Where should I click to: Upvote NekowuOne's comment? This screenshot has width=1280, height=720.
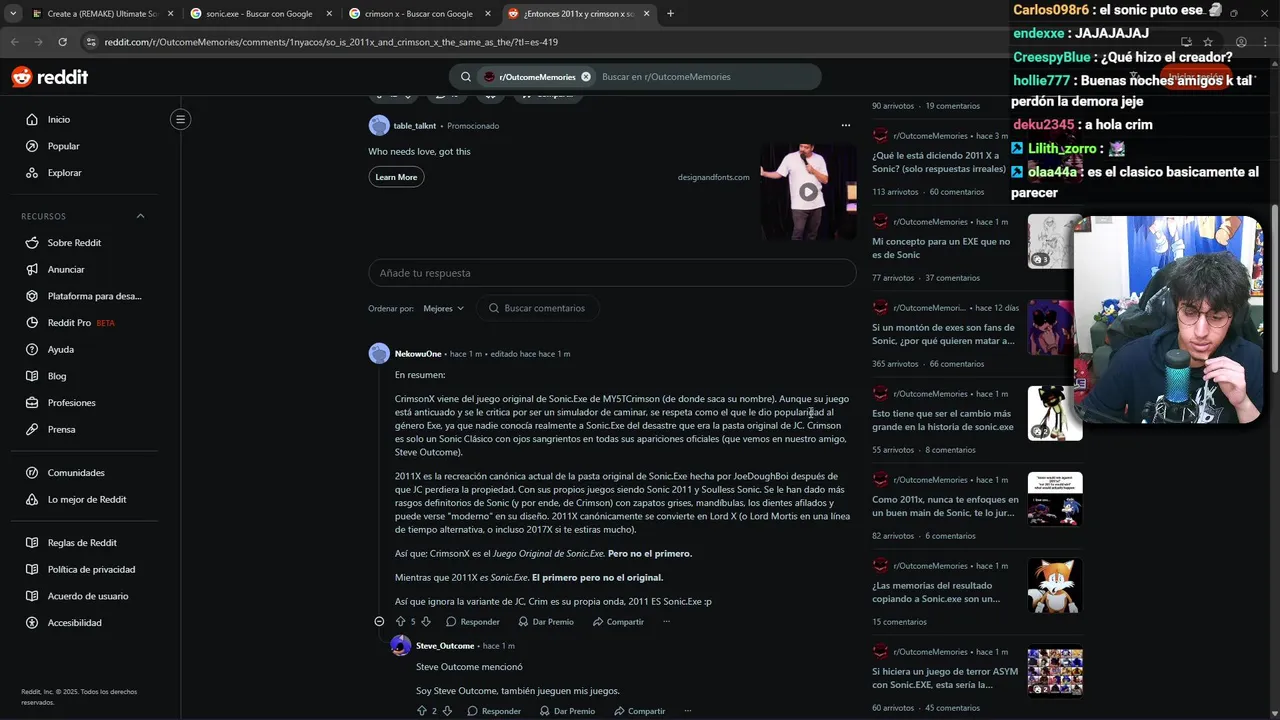pos(401,621)
